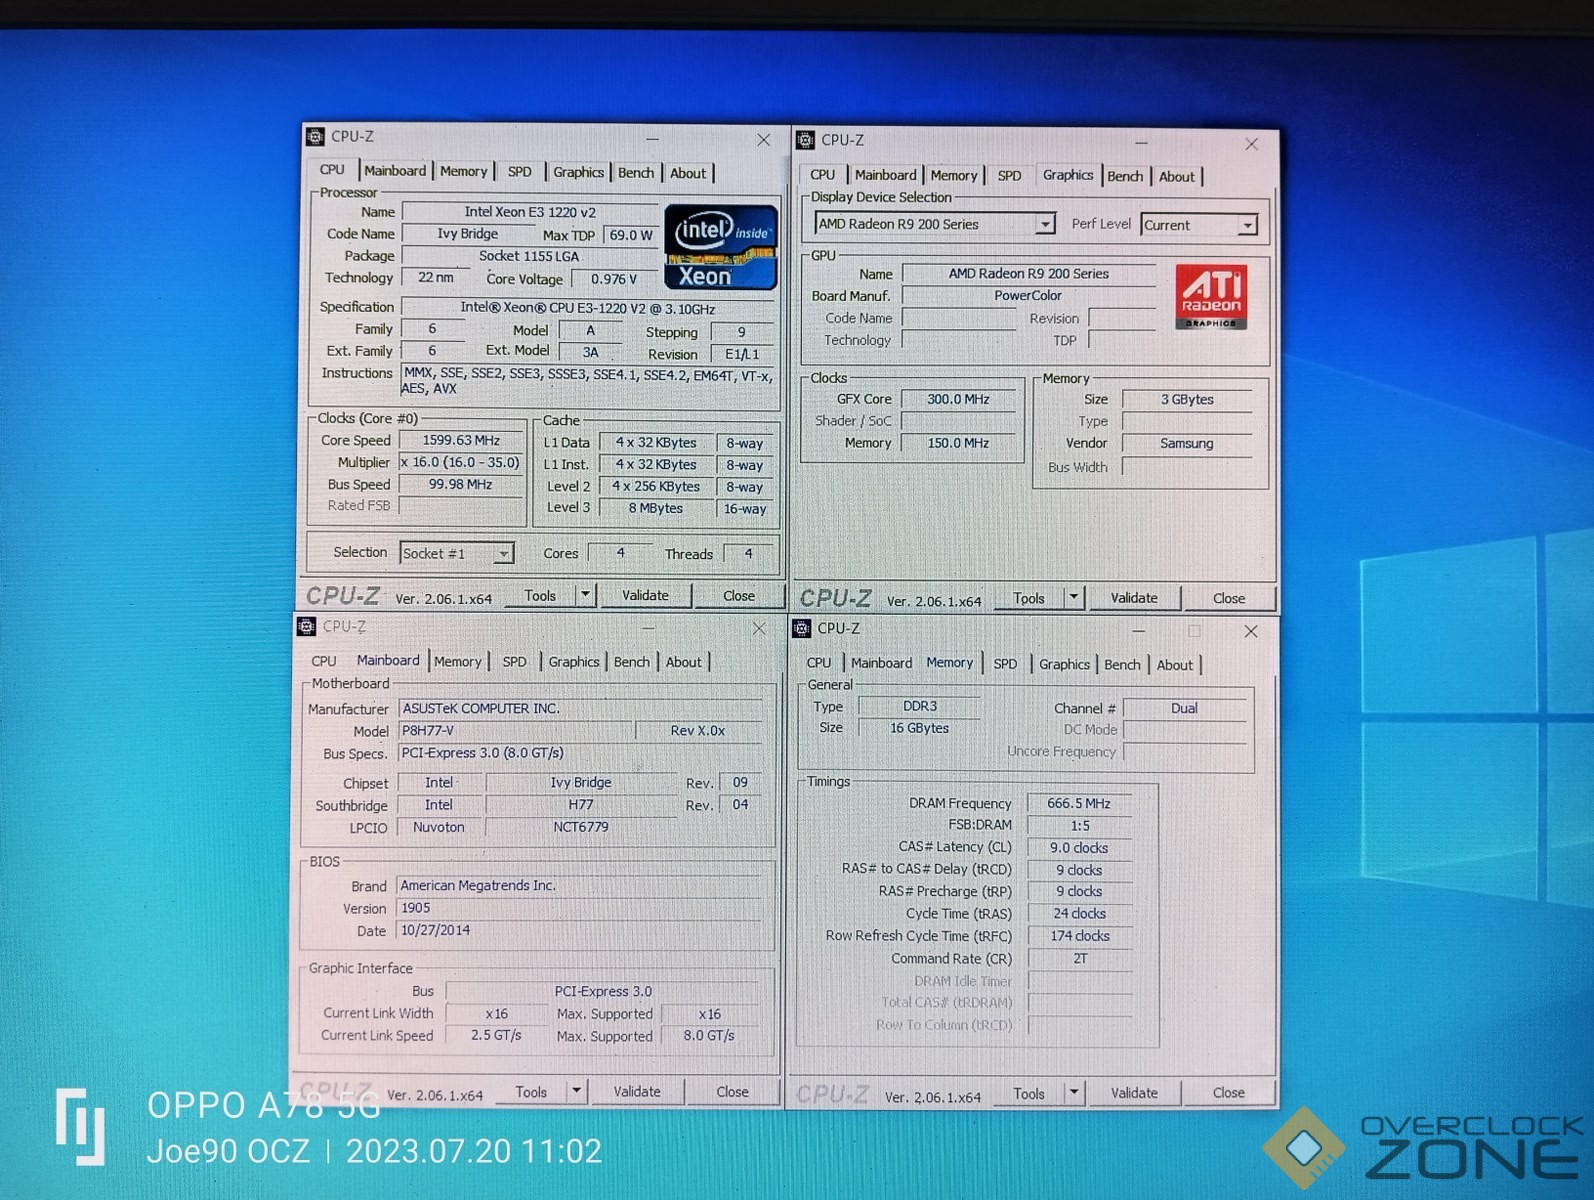This screenshot has width=1594, height=1200.
Task: Click Close button in Memory window
Action: click(x=1229, y=1093)
